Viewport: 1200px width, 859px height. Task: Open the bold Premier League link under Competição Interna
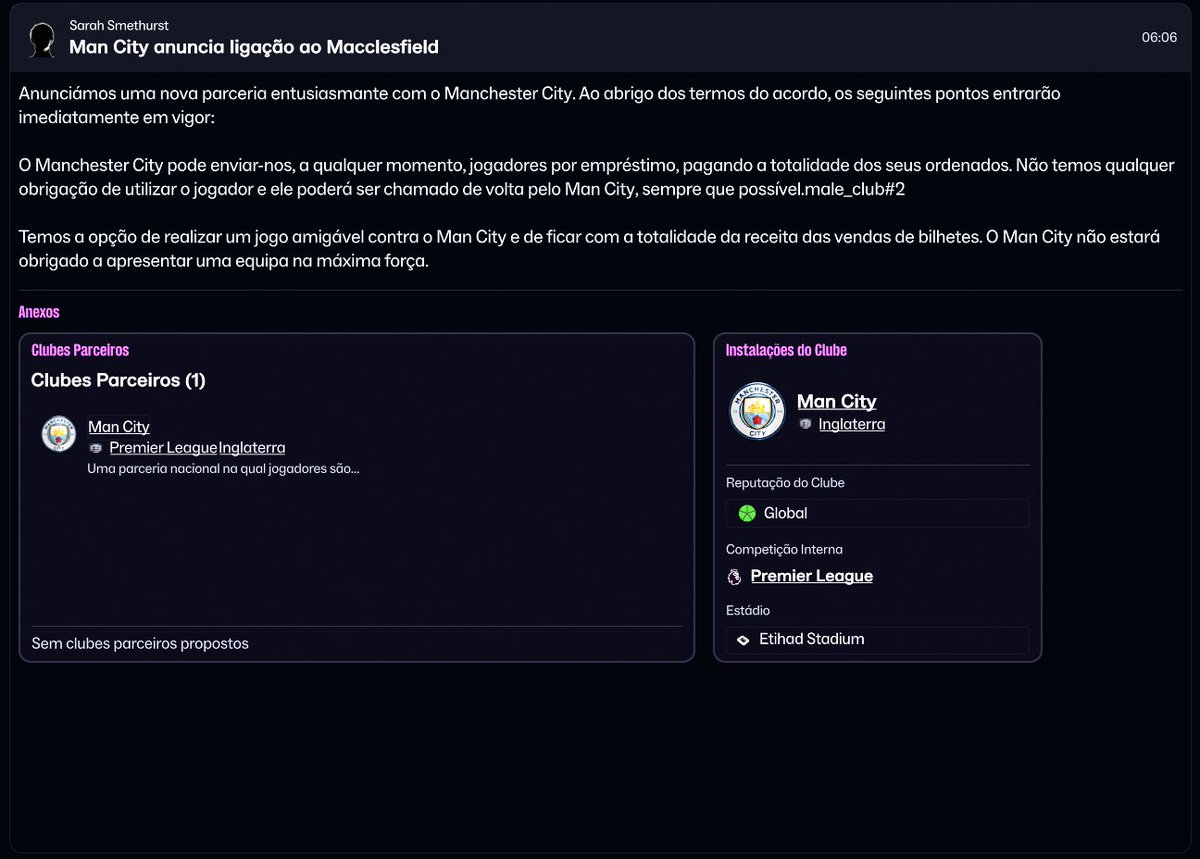(812, 576)
